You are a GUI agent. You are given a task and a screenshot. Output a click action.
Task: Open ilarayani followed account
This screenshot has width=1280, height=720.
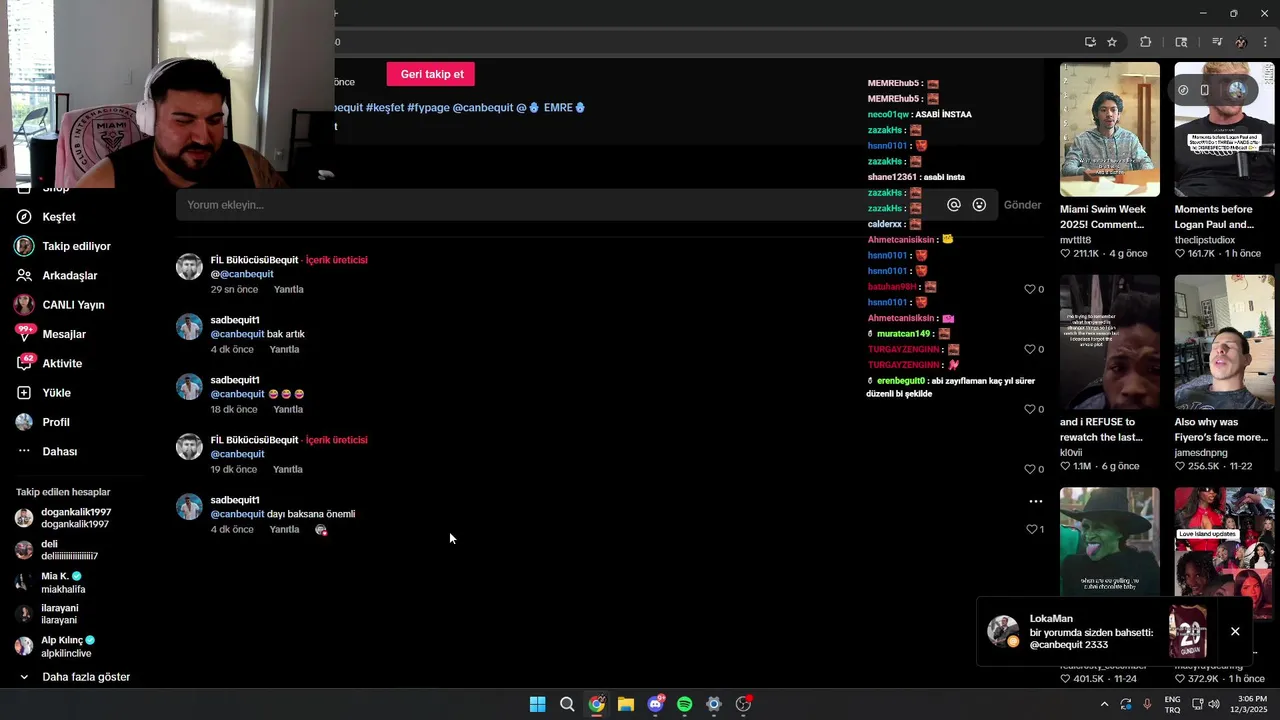pyautogui.click(x=59, y=614)
